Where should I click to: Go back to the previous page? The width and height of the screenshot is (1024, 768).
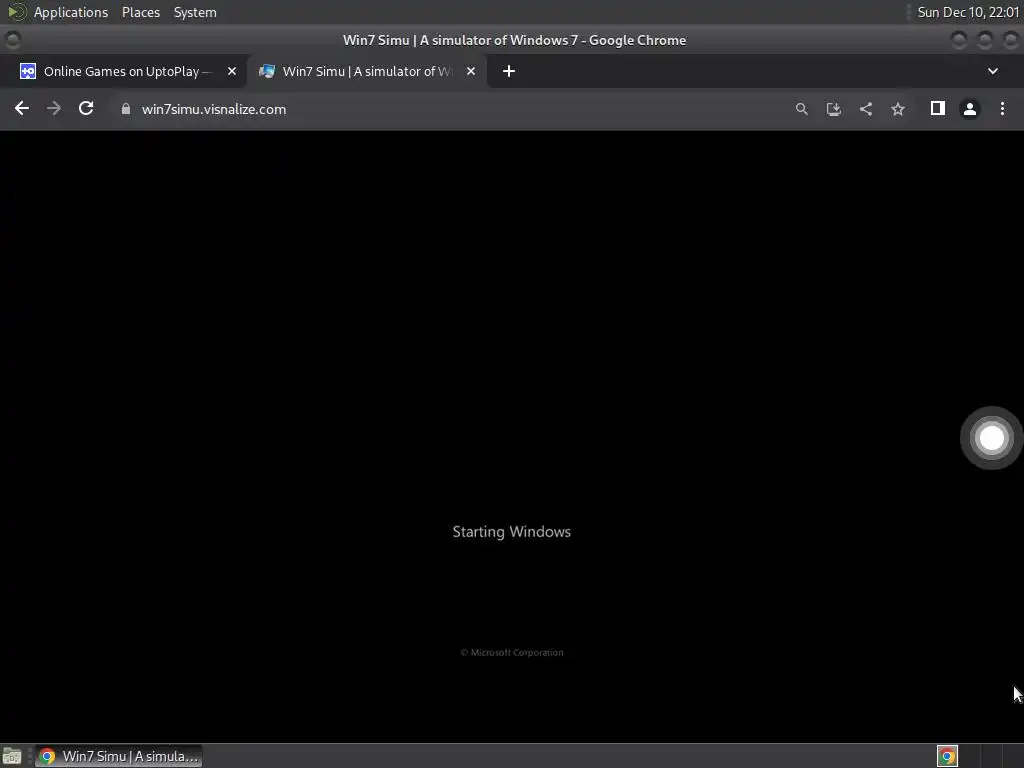22,108
